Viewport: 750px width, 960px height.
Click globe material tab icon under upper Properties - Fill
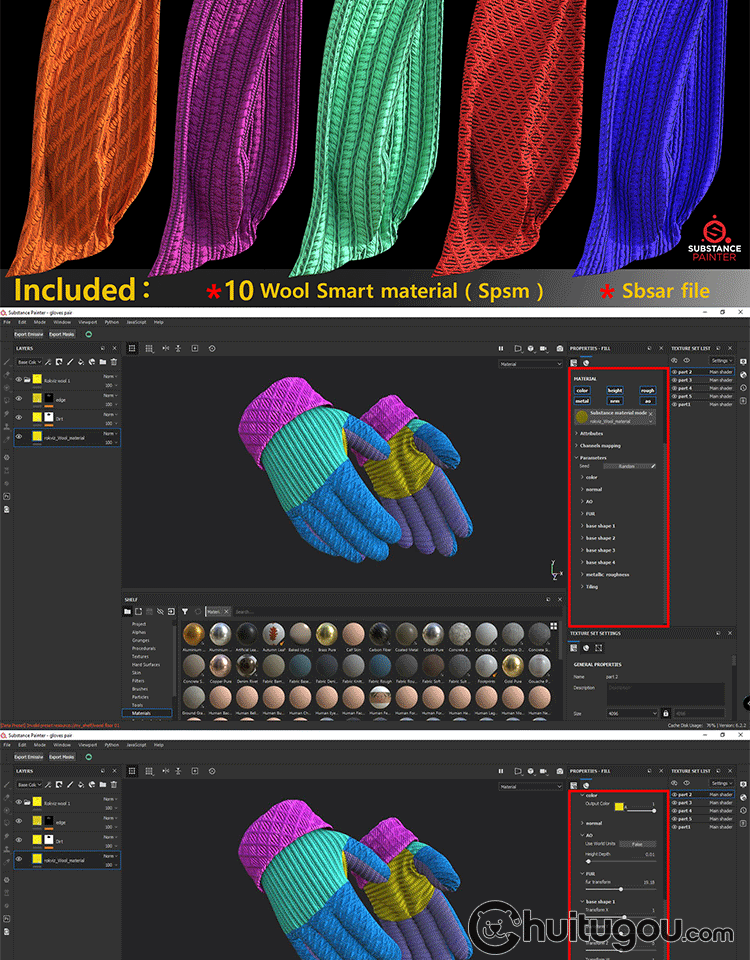point(586,362)
